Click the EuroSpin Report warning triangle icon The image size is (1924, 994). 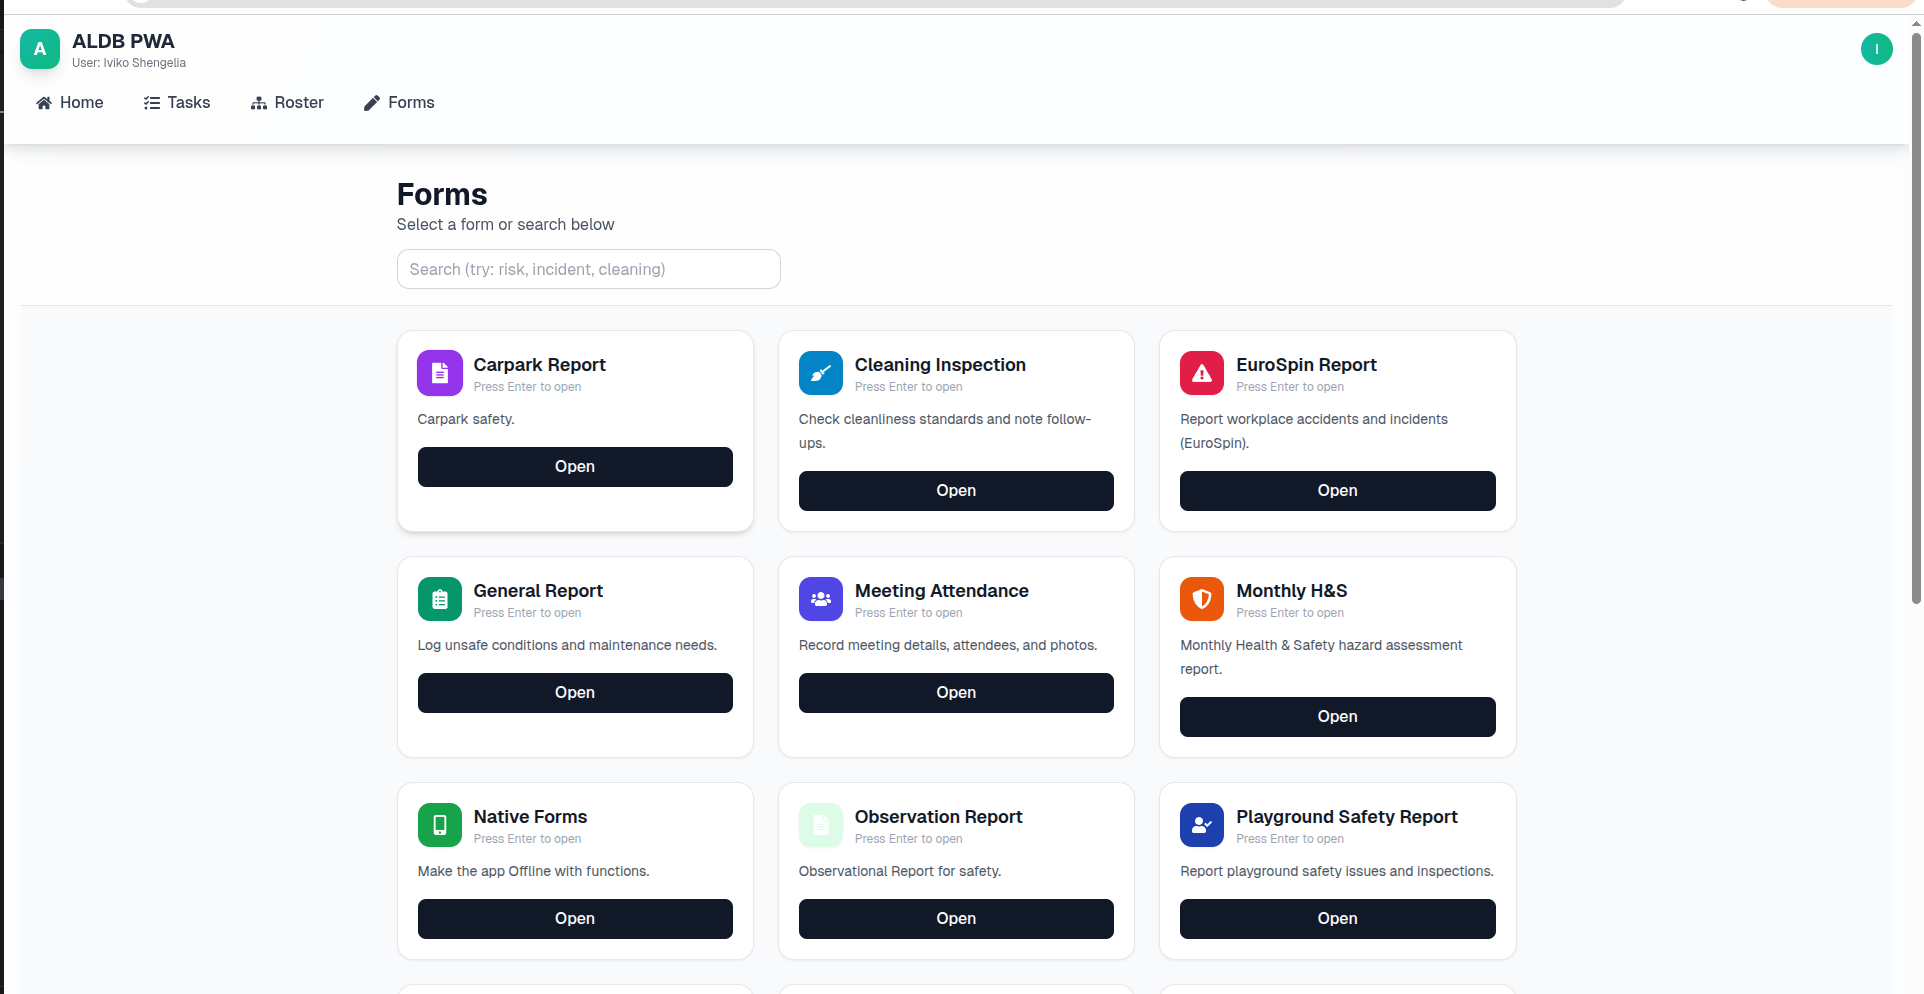coord(1201,373)
